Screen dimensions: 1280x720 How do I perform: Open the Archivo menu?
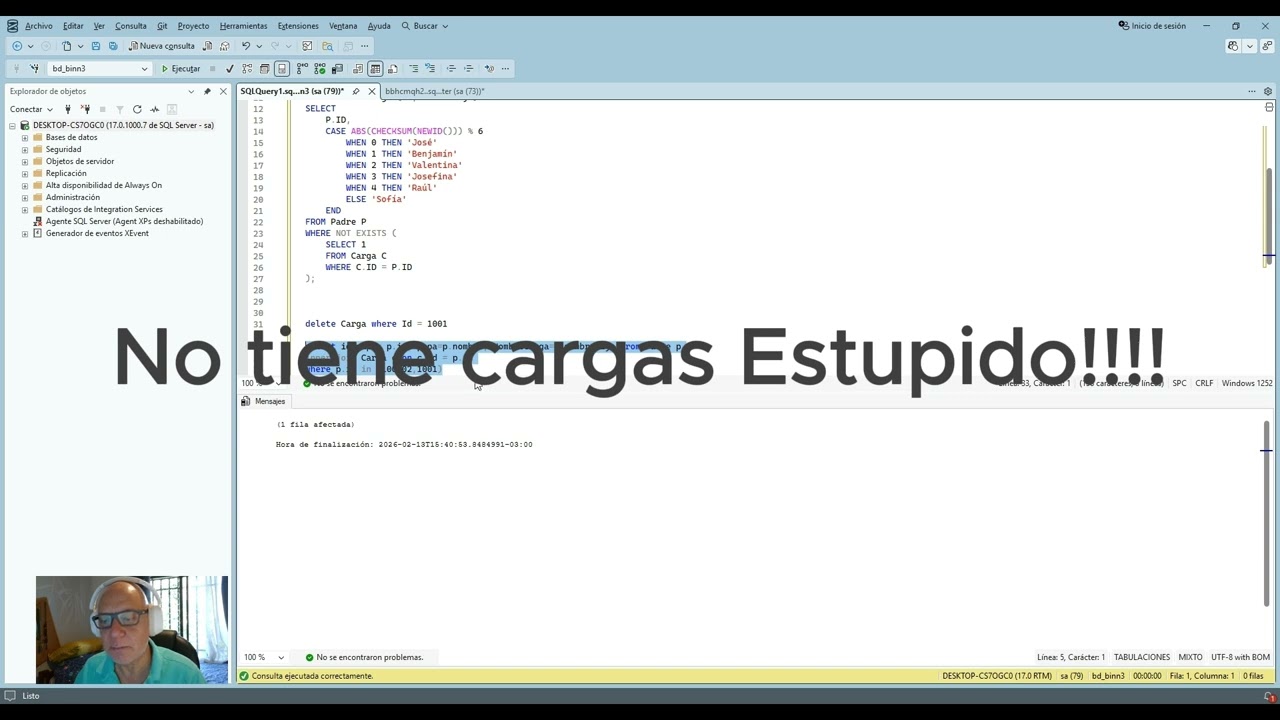38,26
